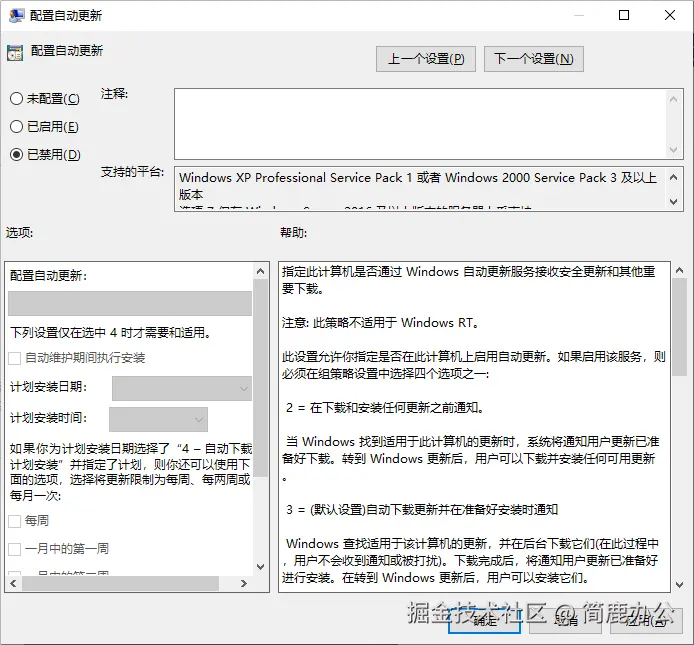This screenshot has height=645, width=694.
Task: Toggle 自动维护期间执行安装 checkbox
Action: (x=15, y=358)
